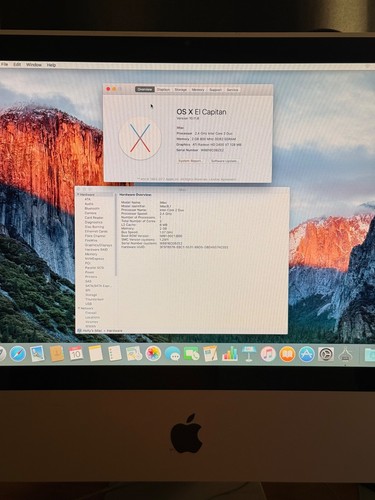Select FireWire in the sidebar
375x500 pixels.
point(91,240)
